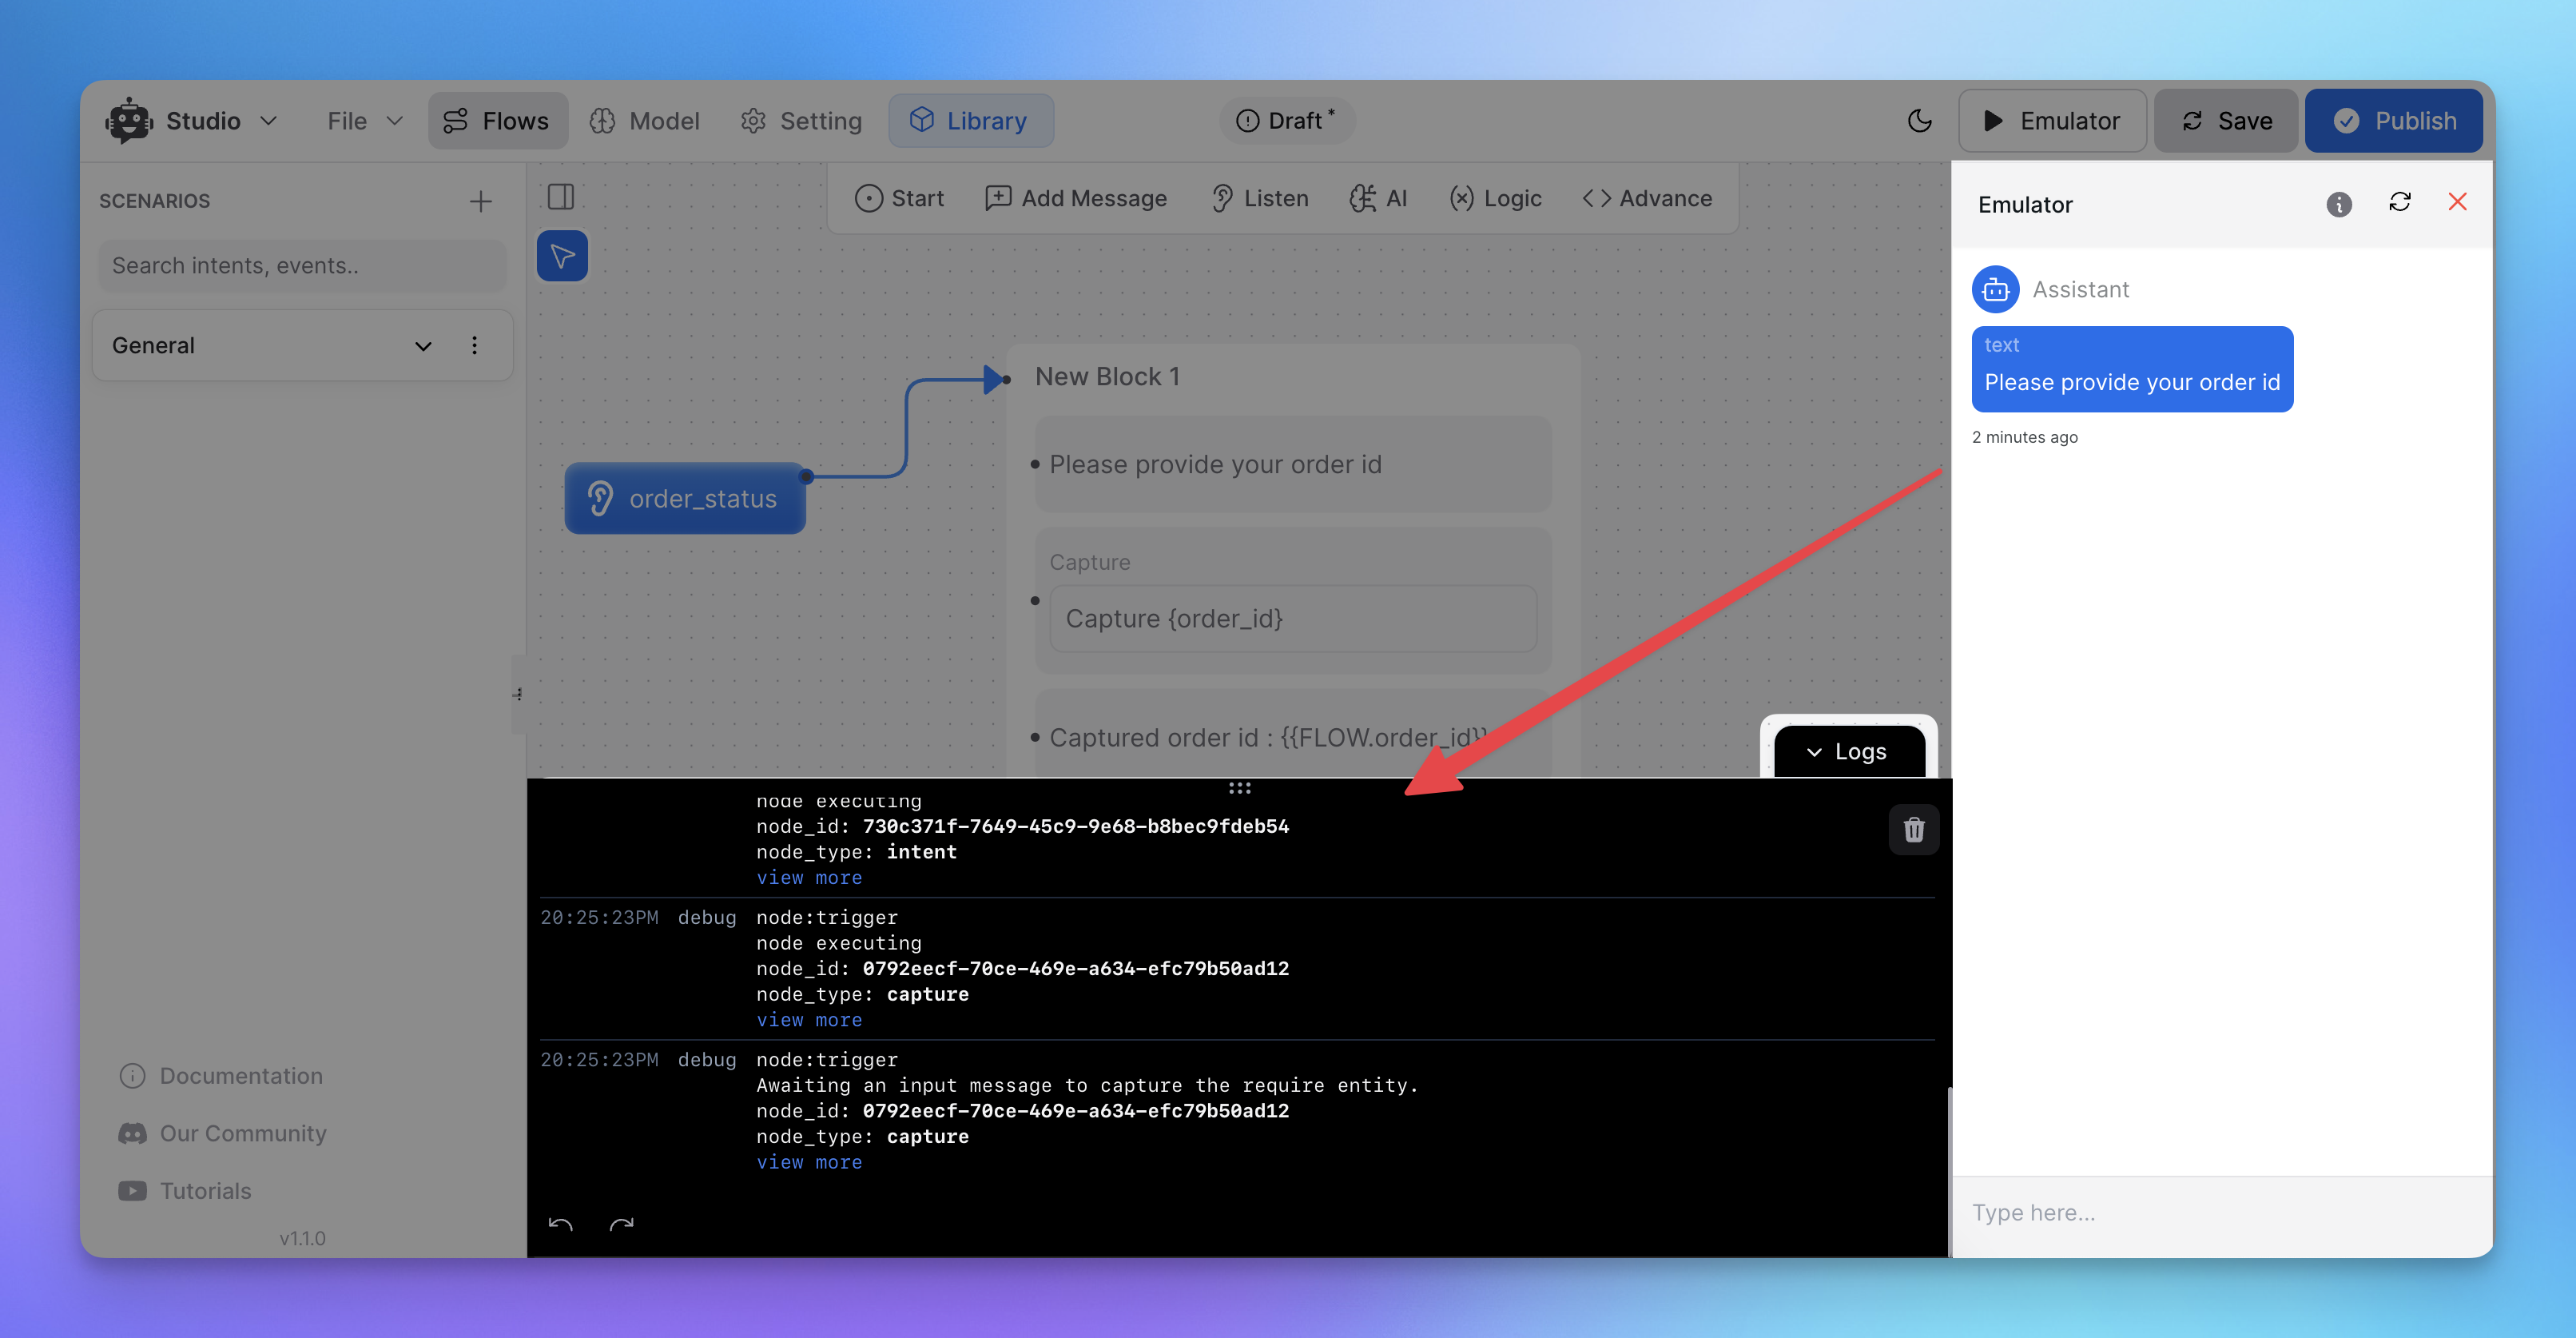Restart the emulator with refresh icon
Image resolution: width=2576 pixels, height=1338 pixels.
tap(2399, 203)
